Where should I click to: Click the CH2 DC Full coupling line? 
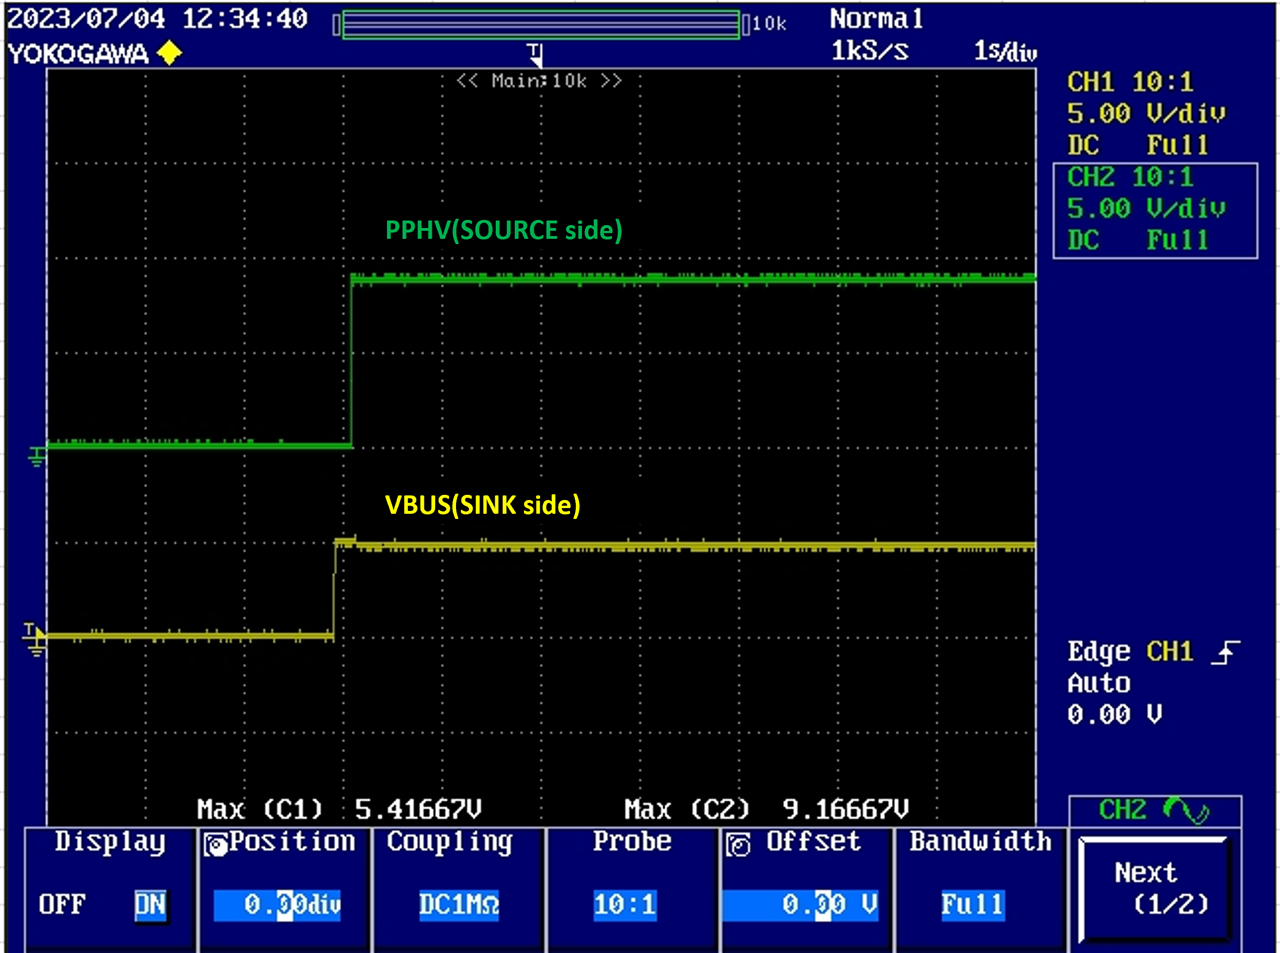(1138, 240)
